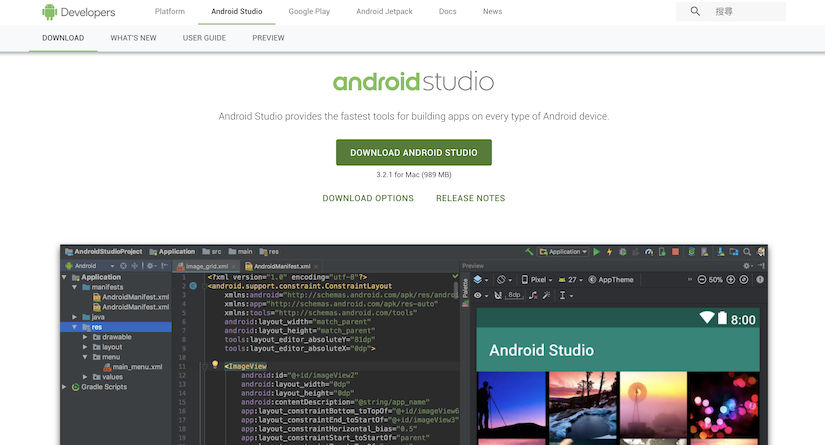
Task: Open the DOWNLOAD OPTIONS link
Action: tap(368, 198)
